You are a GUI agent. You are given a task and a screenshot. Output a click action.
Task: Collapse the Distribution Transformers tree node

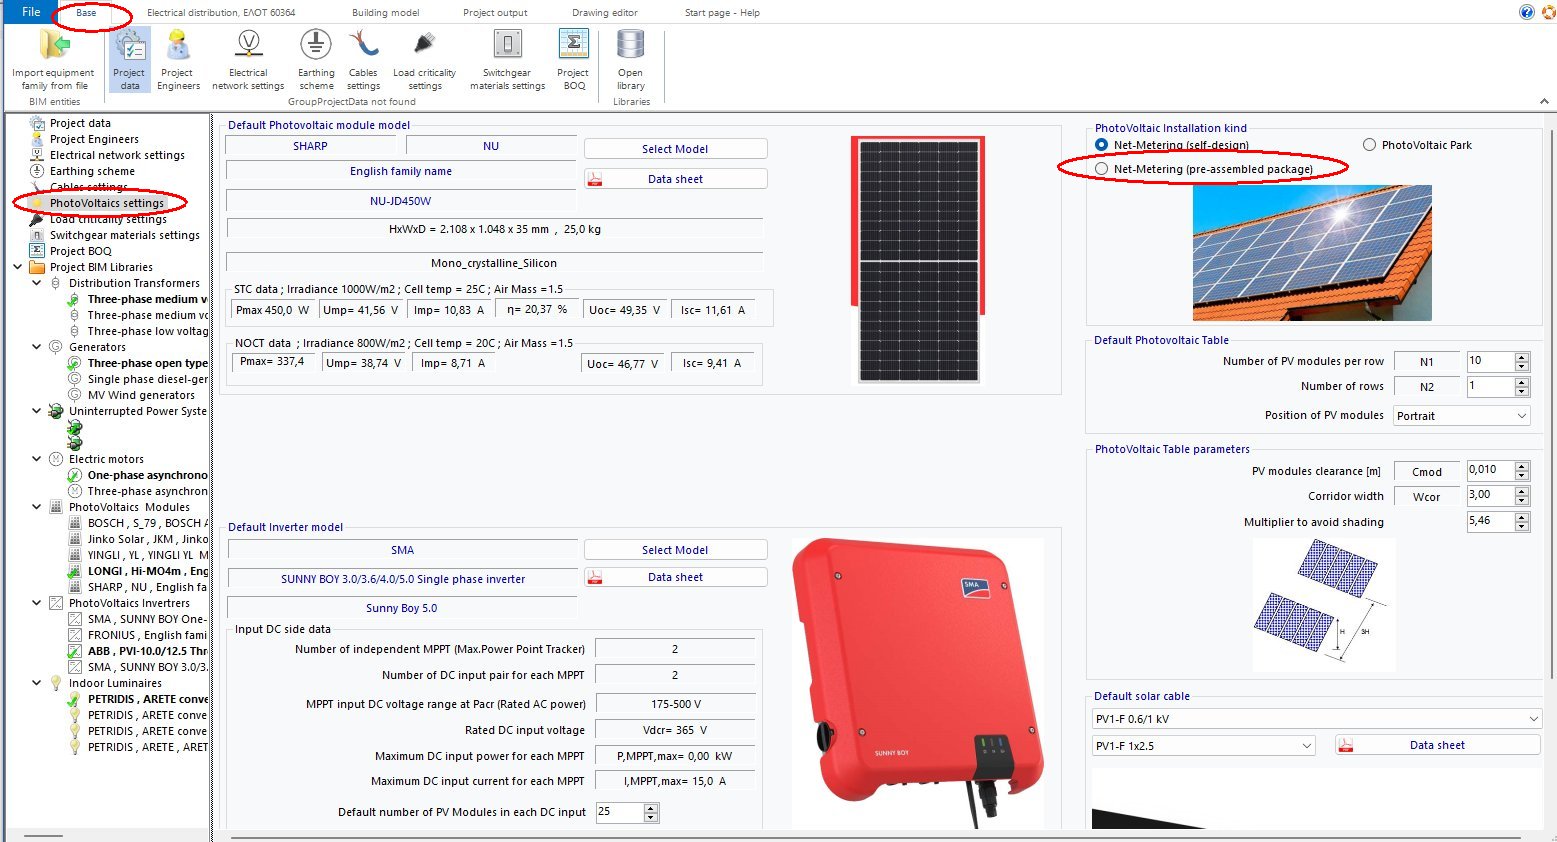[x=37, y=283]
